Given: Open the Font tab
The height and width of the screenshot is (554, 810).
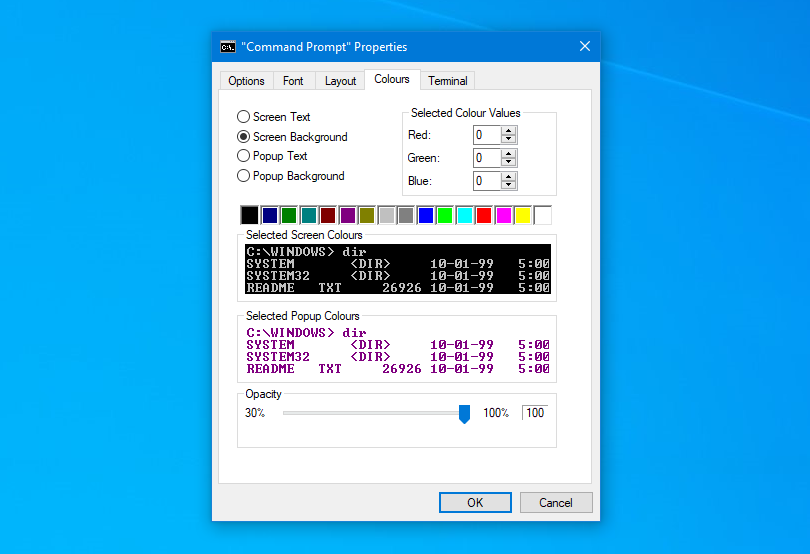Looking at the screenshot, I should tap(293, 81).
